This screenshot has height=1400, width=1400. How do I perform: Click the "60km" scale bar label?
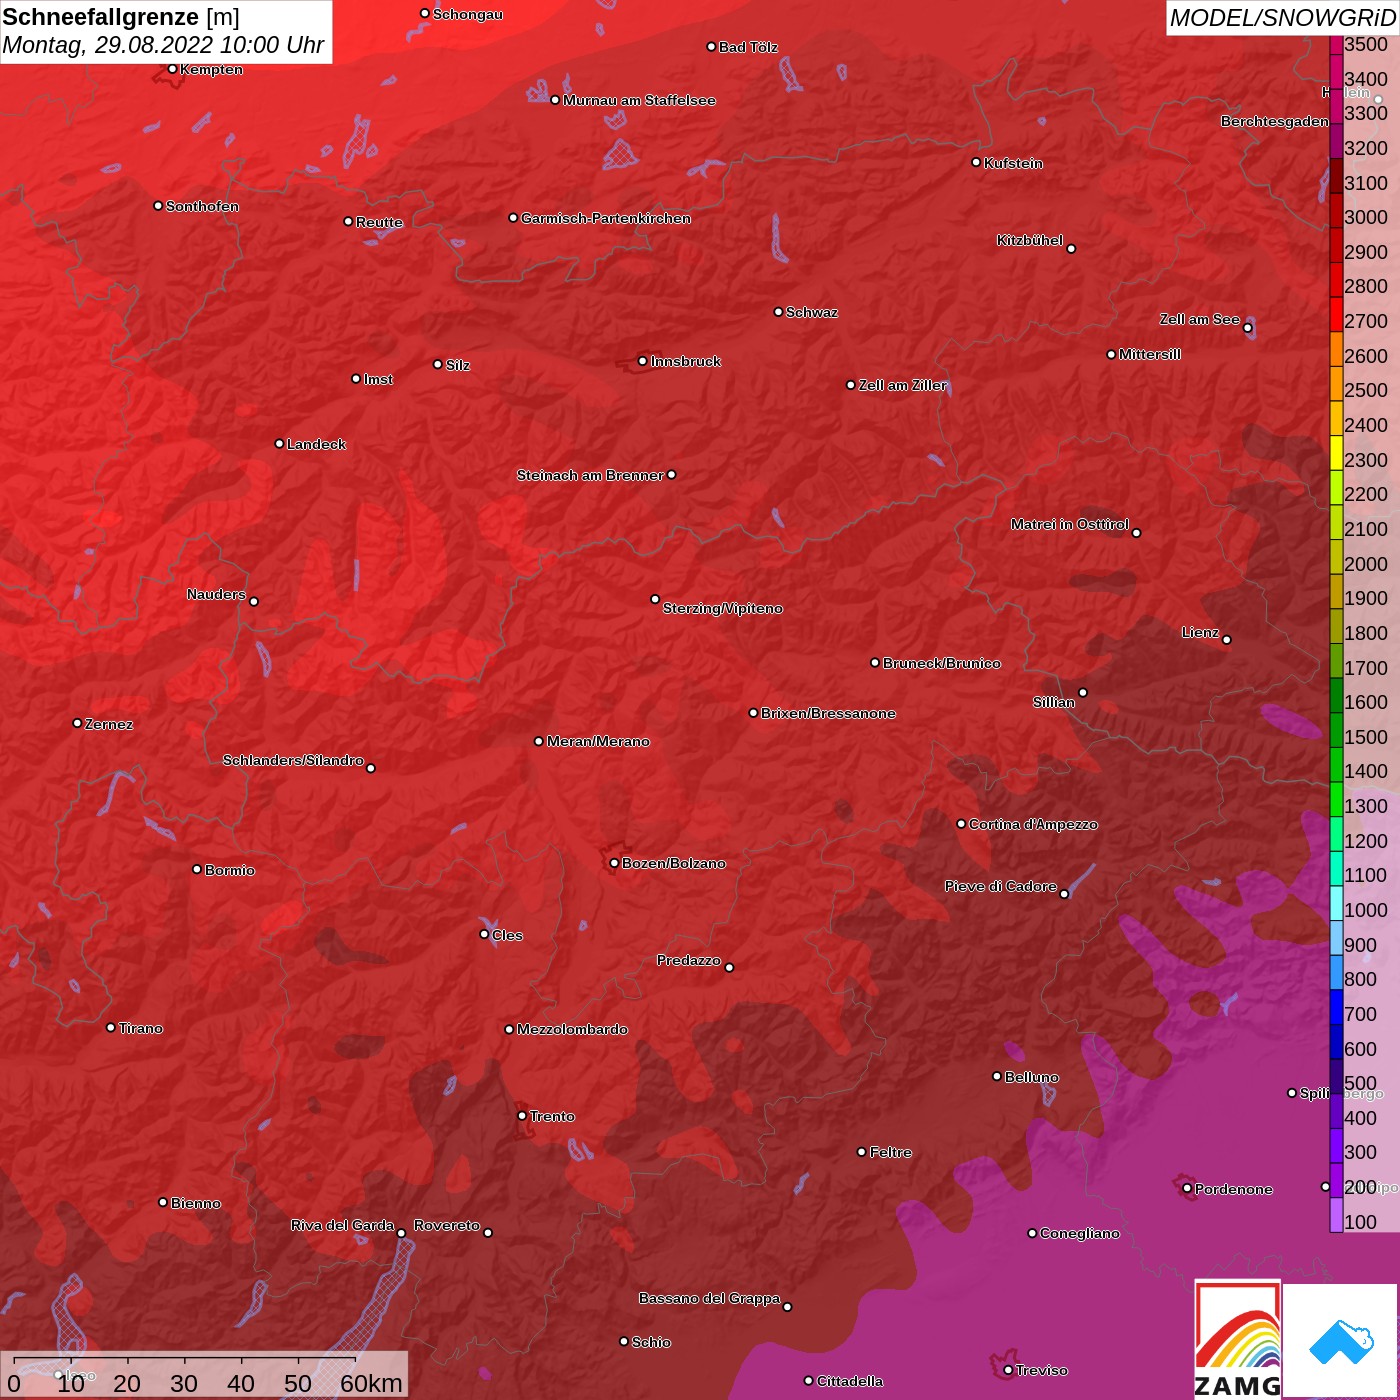(371, 1383)
